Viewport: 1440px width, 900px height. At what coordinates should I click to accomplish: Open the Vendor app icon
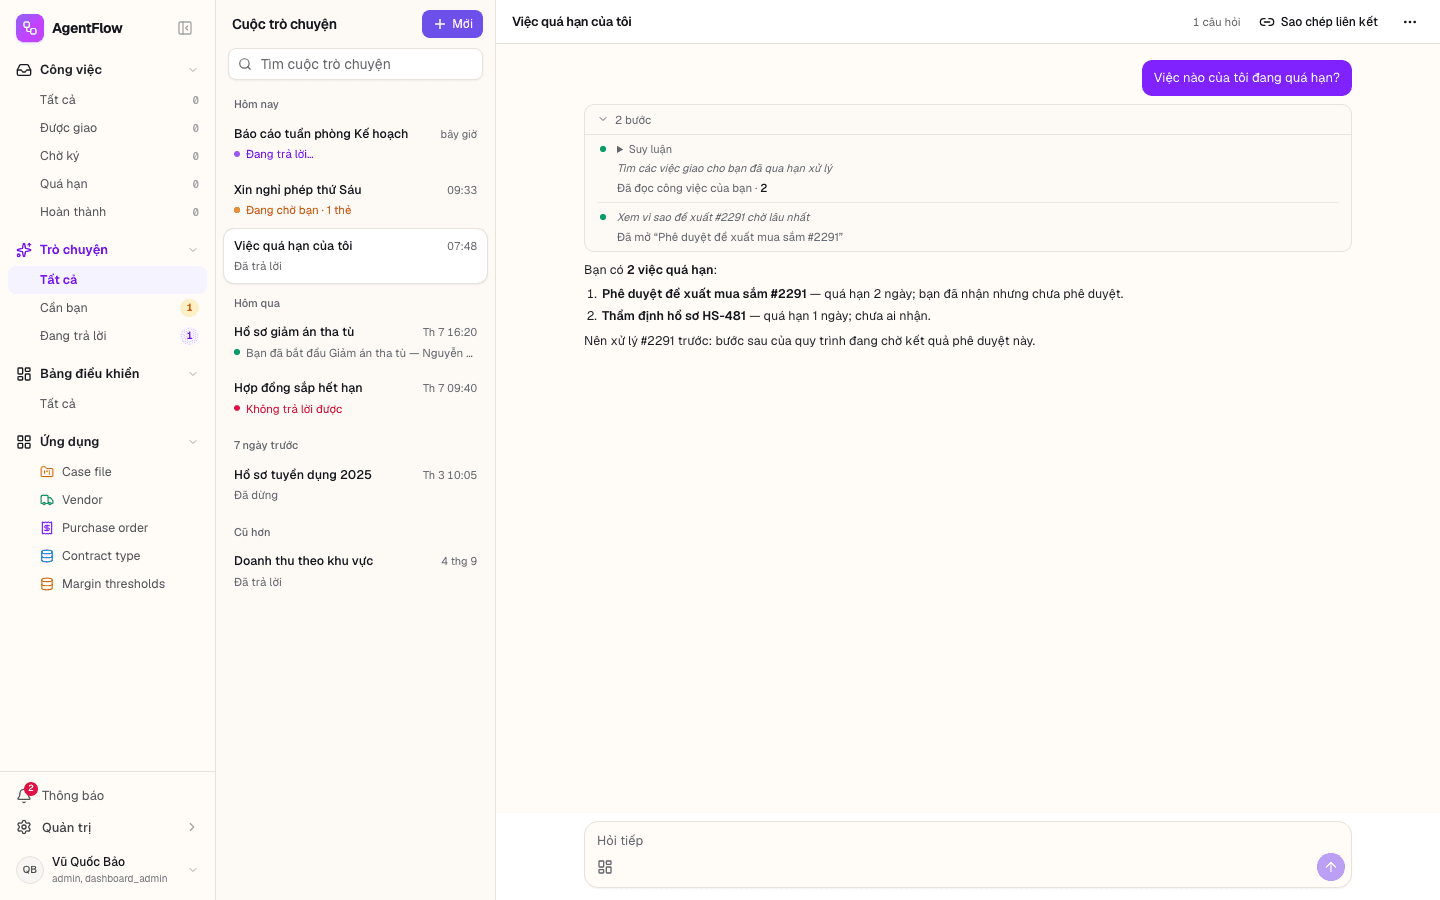coord(47,500)
